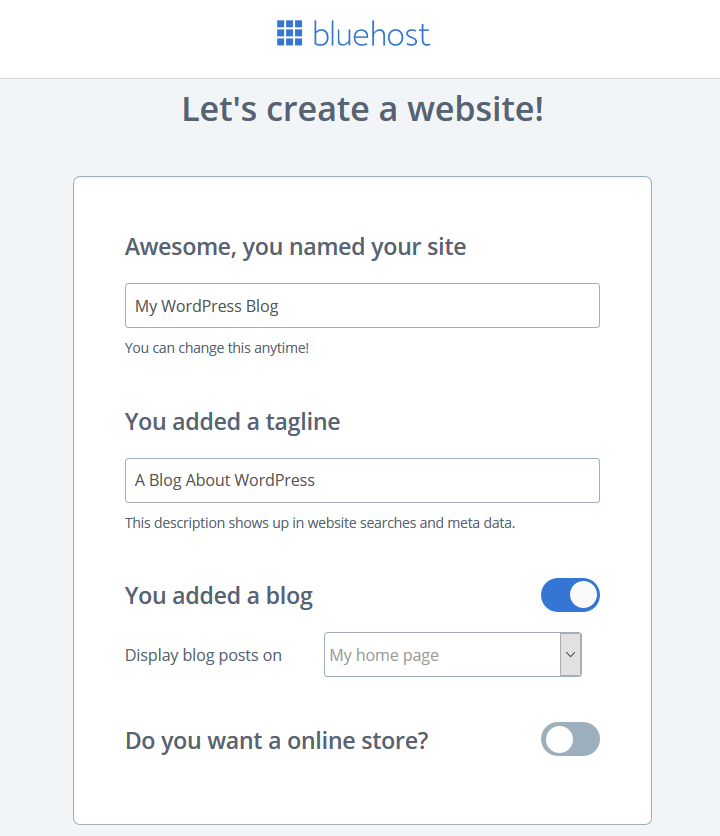
Task: Click the 'Display blog posts on' label
Action: click(203, 655)
